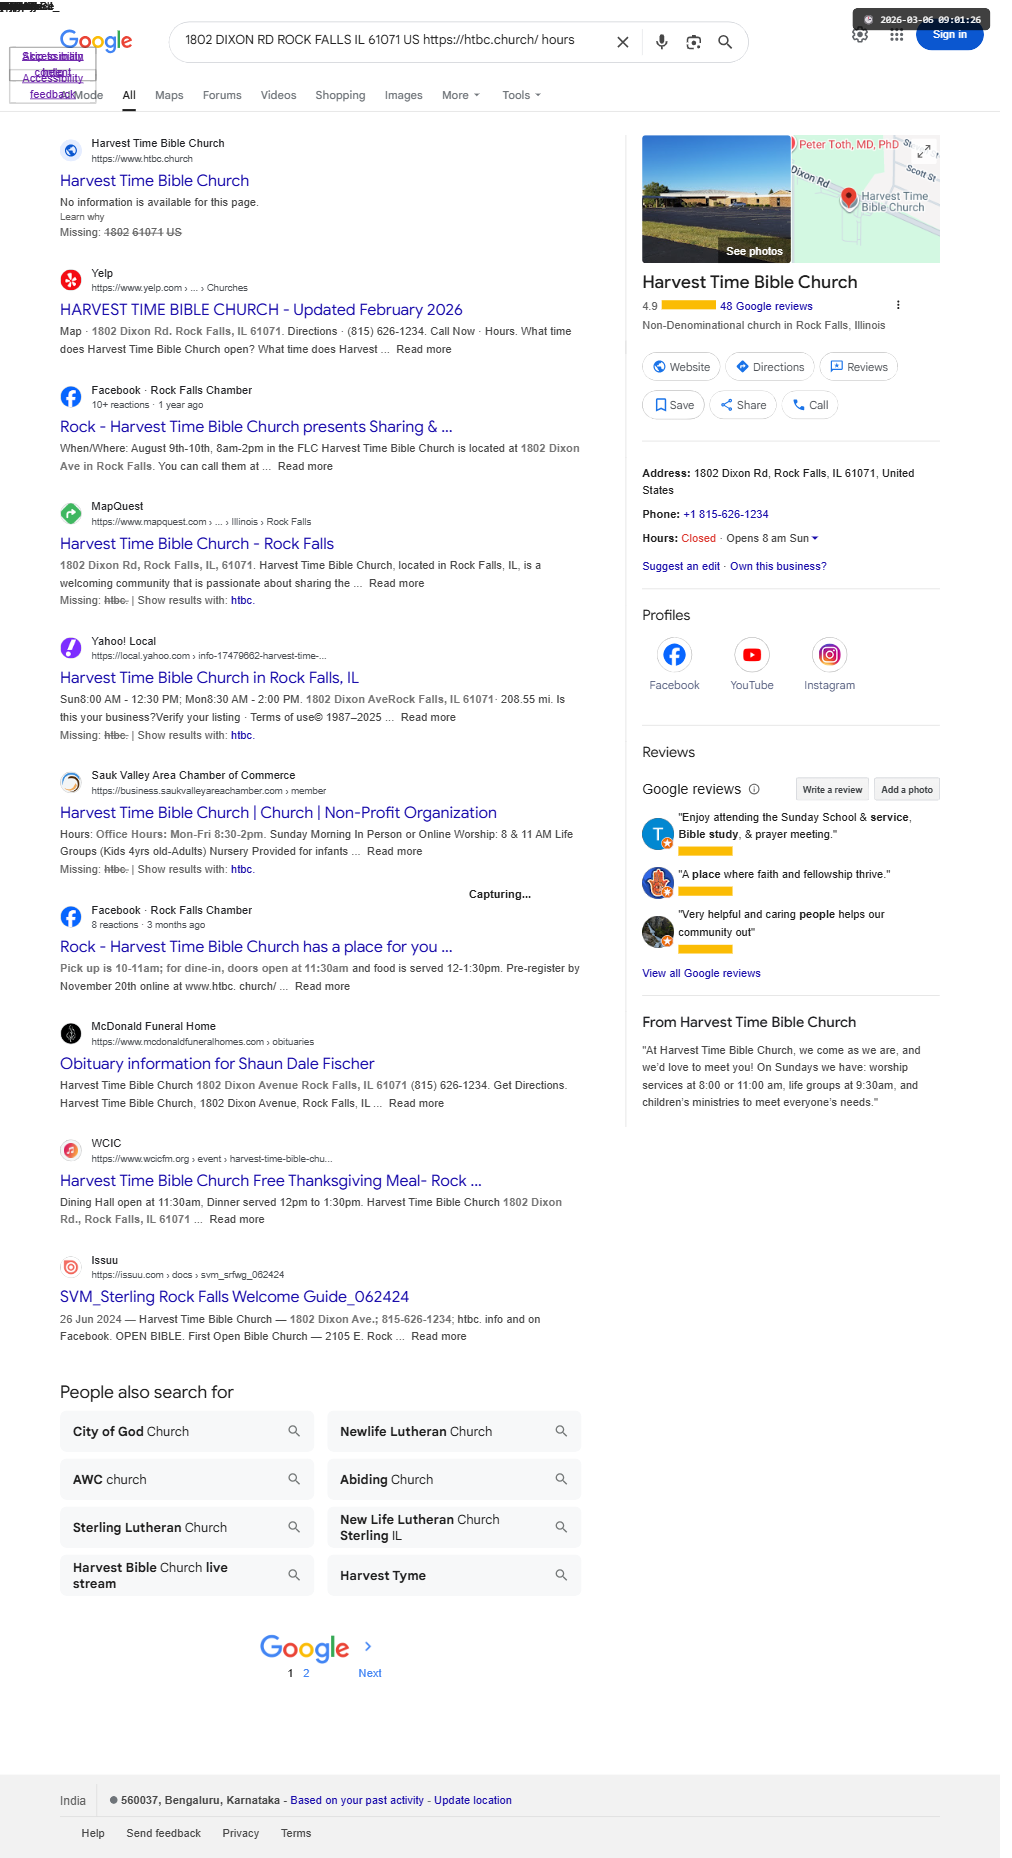Expand the map with the fullscreen icon
The image size is (1012, 1858).
[x=924, y=151]
